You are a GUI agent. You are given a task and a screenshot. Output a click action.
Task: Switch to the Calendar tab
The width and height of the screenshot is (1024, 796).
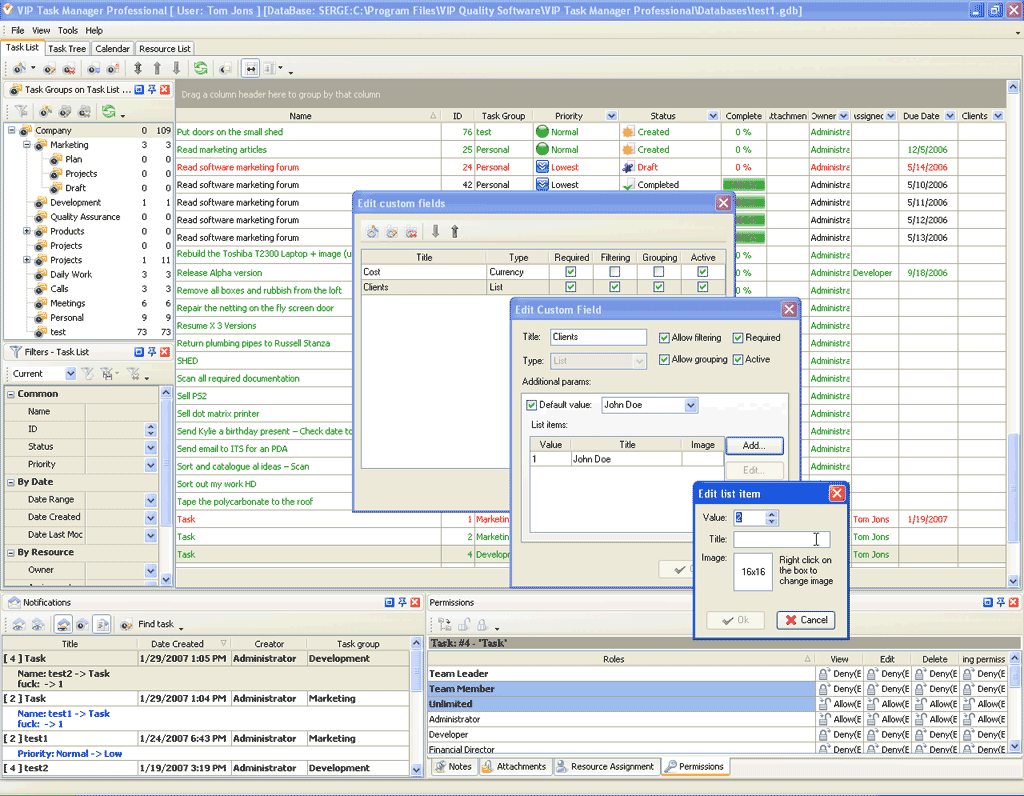112,48
